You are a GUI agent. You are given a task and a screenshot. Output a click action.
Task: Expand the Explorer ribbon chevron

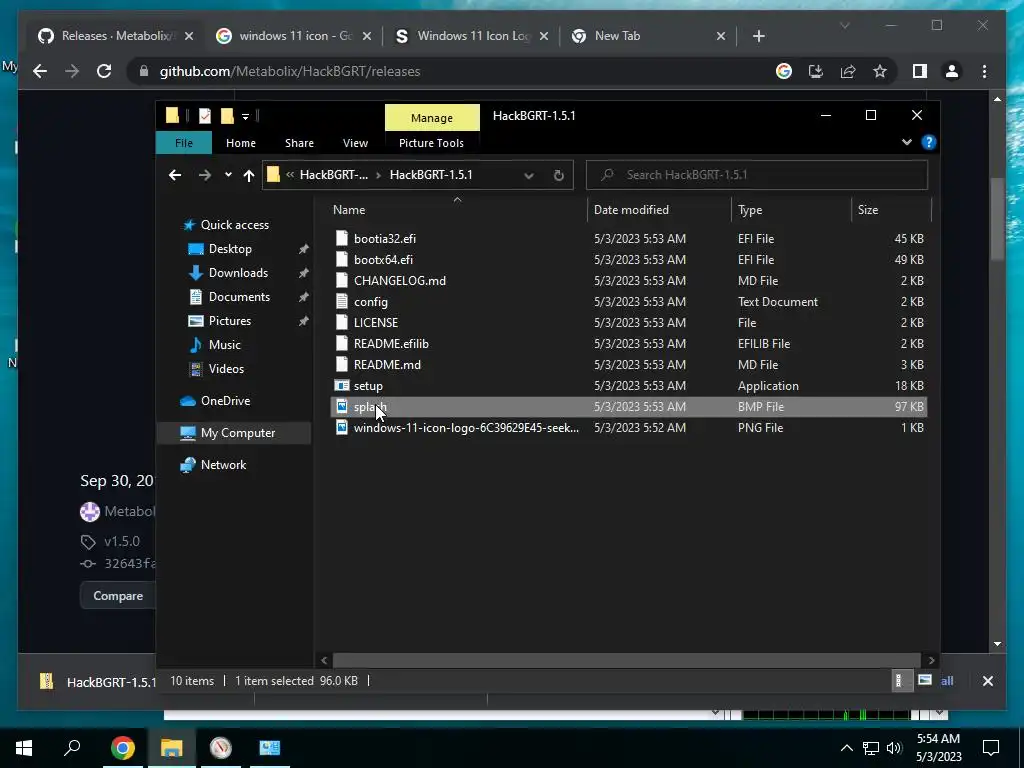[x=906, y=142]
